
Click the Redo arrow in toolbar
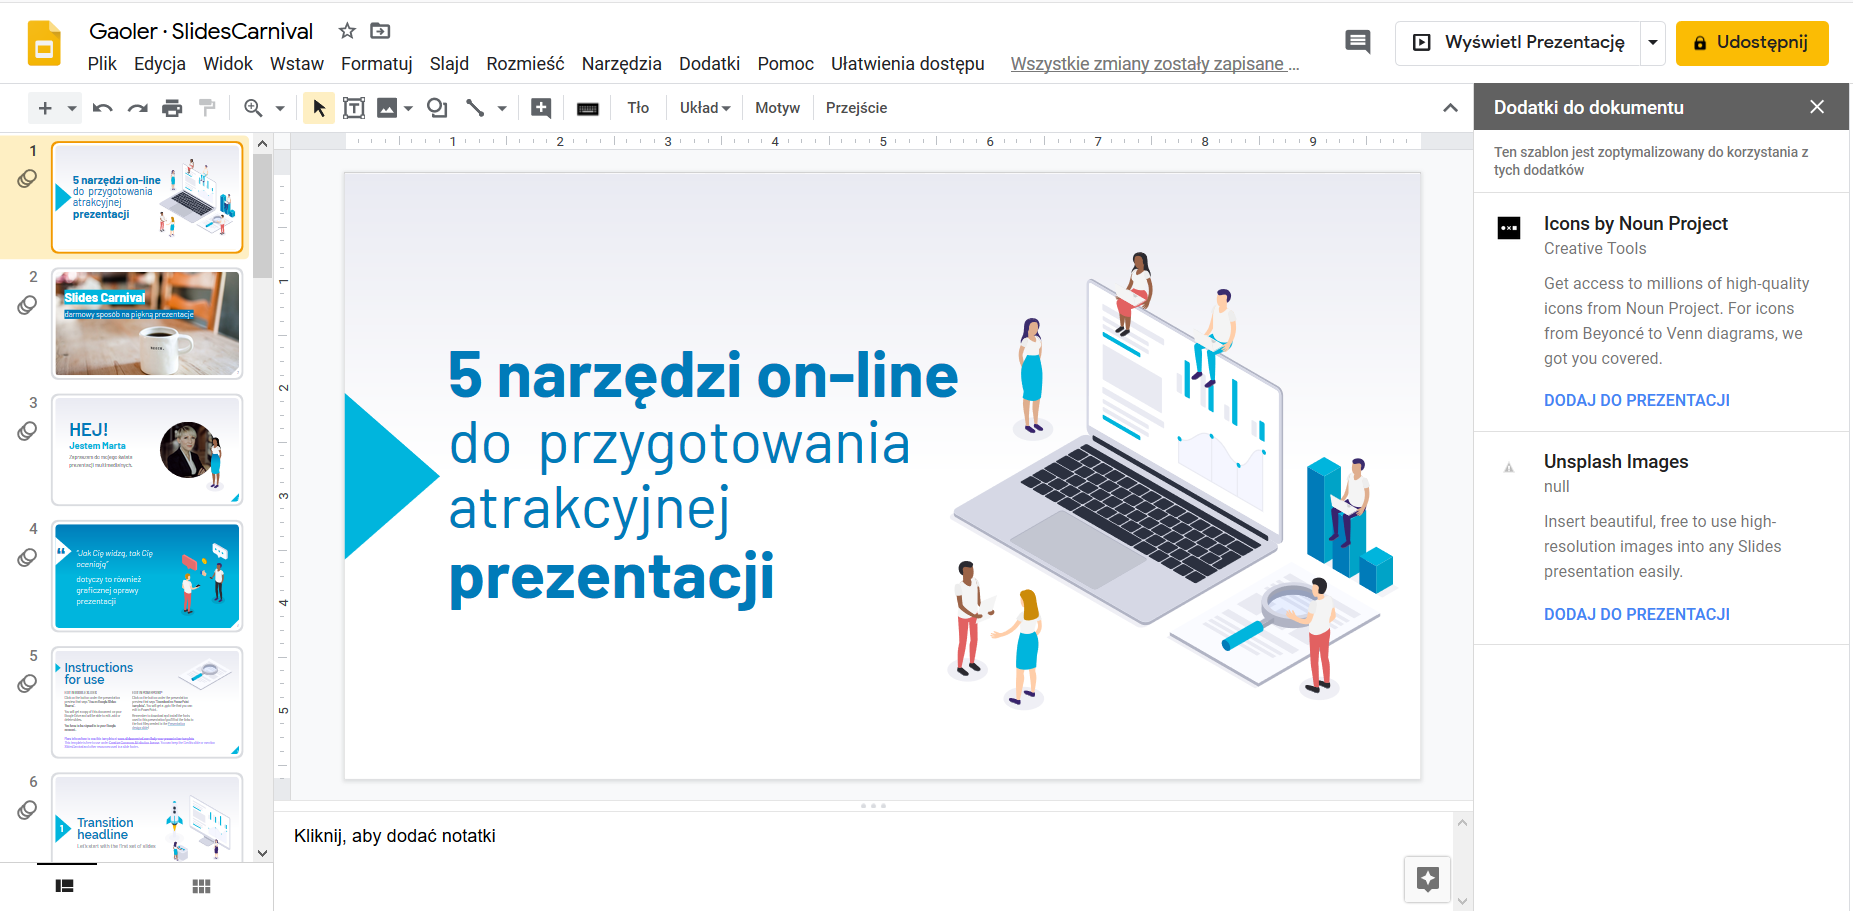pos(138,108)
